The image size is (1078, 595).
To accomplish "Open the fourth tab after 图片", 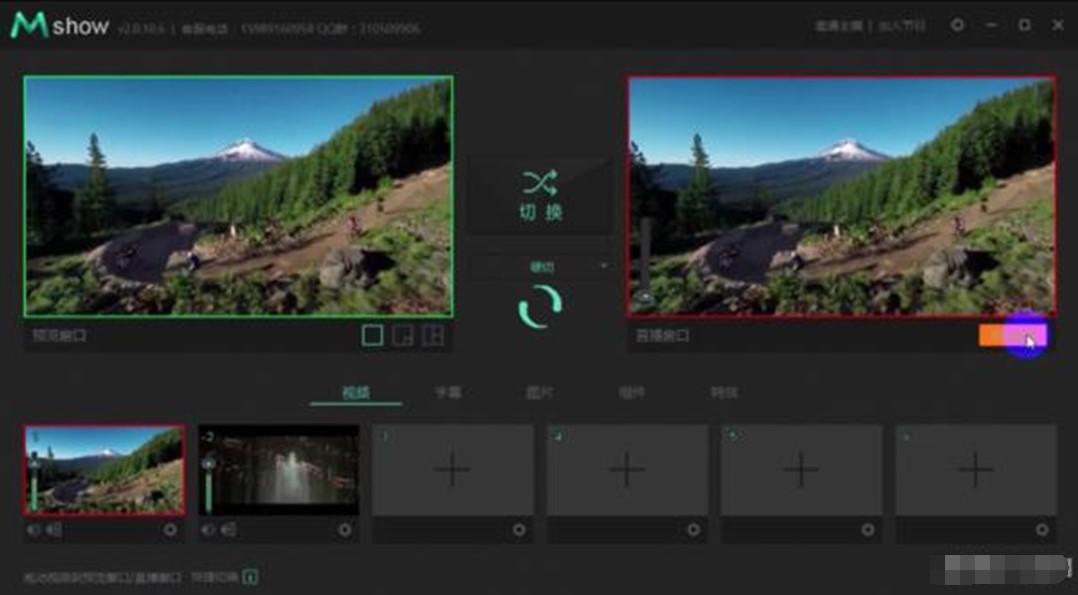I will 631,393.
